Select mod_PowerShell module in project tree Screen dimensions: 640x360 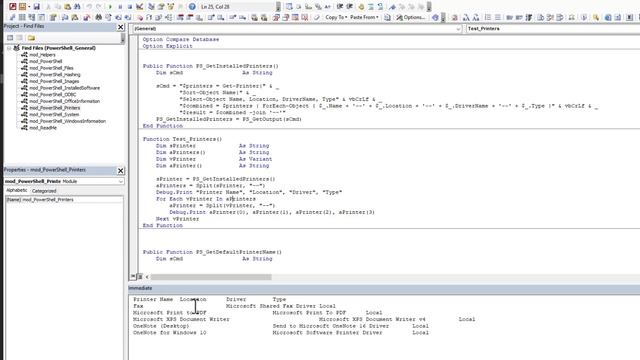[x=46, y=61]
